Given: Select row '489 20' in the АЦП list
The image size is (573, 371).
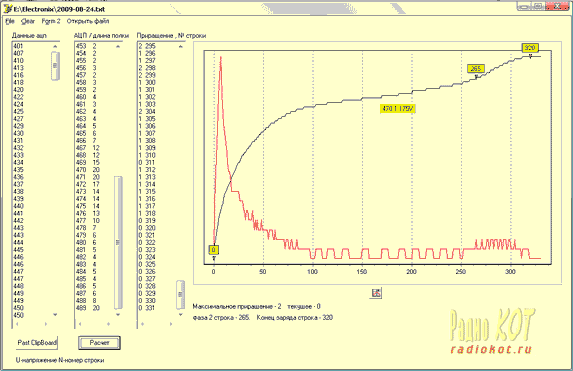Looking at the screenshot, I should [x=88, y=308].
